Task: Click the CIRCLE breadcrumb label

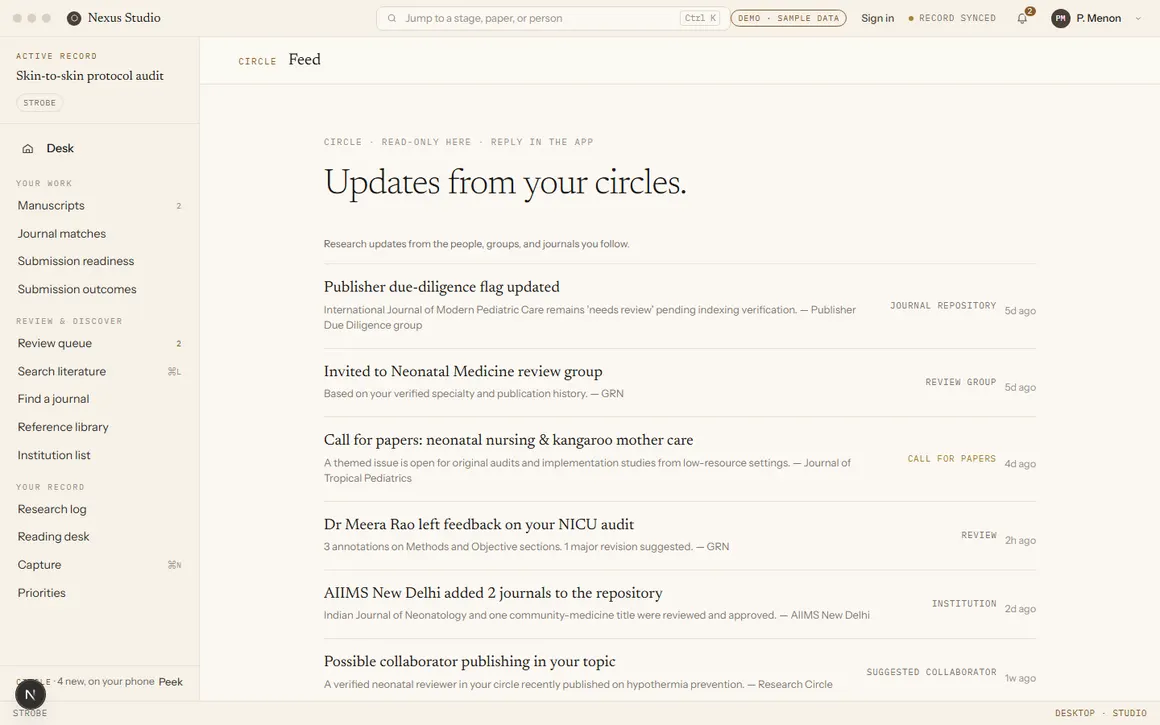Action: 257,61
